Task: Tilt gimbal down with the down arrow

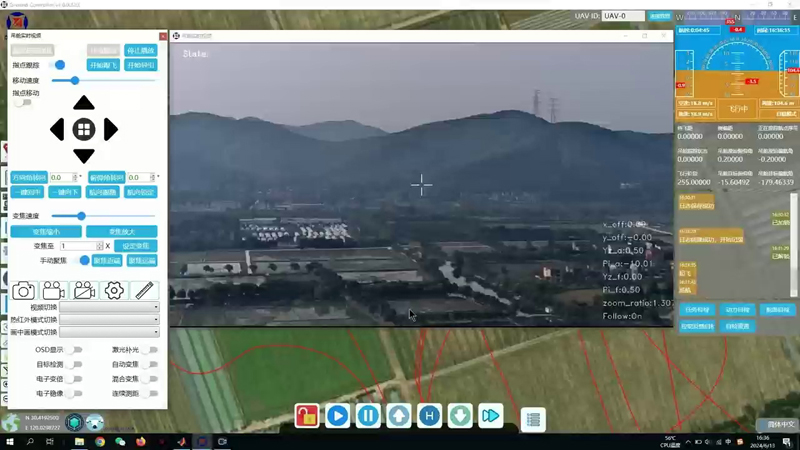Action: (84, 156)
